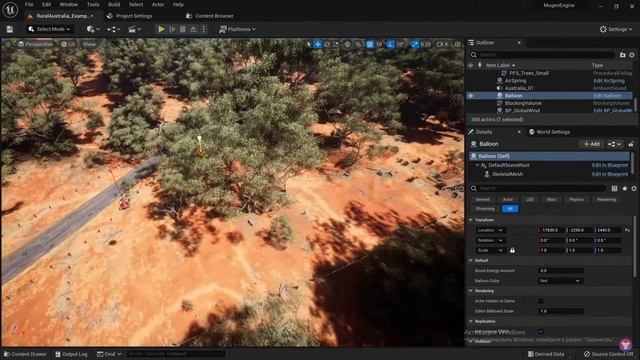This screenshot has height=360, width=640.
Task: Open the Window menu
Action: click(69, 4)
